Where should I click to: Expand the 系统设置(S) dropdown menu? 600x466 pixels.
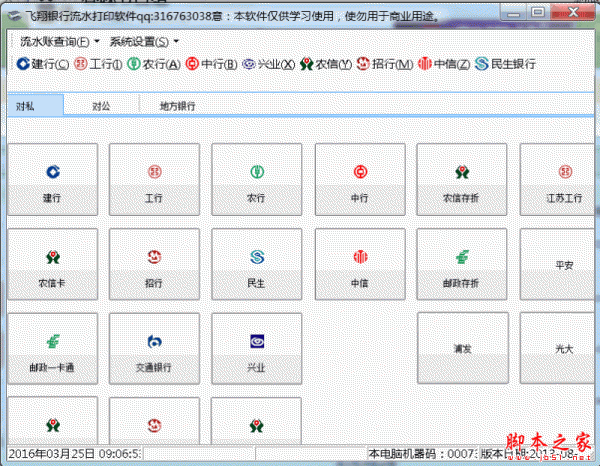(144, 41)
